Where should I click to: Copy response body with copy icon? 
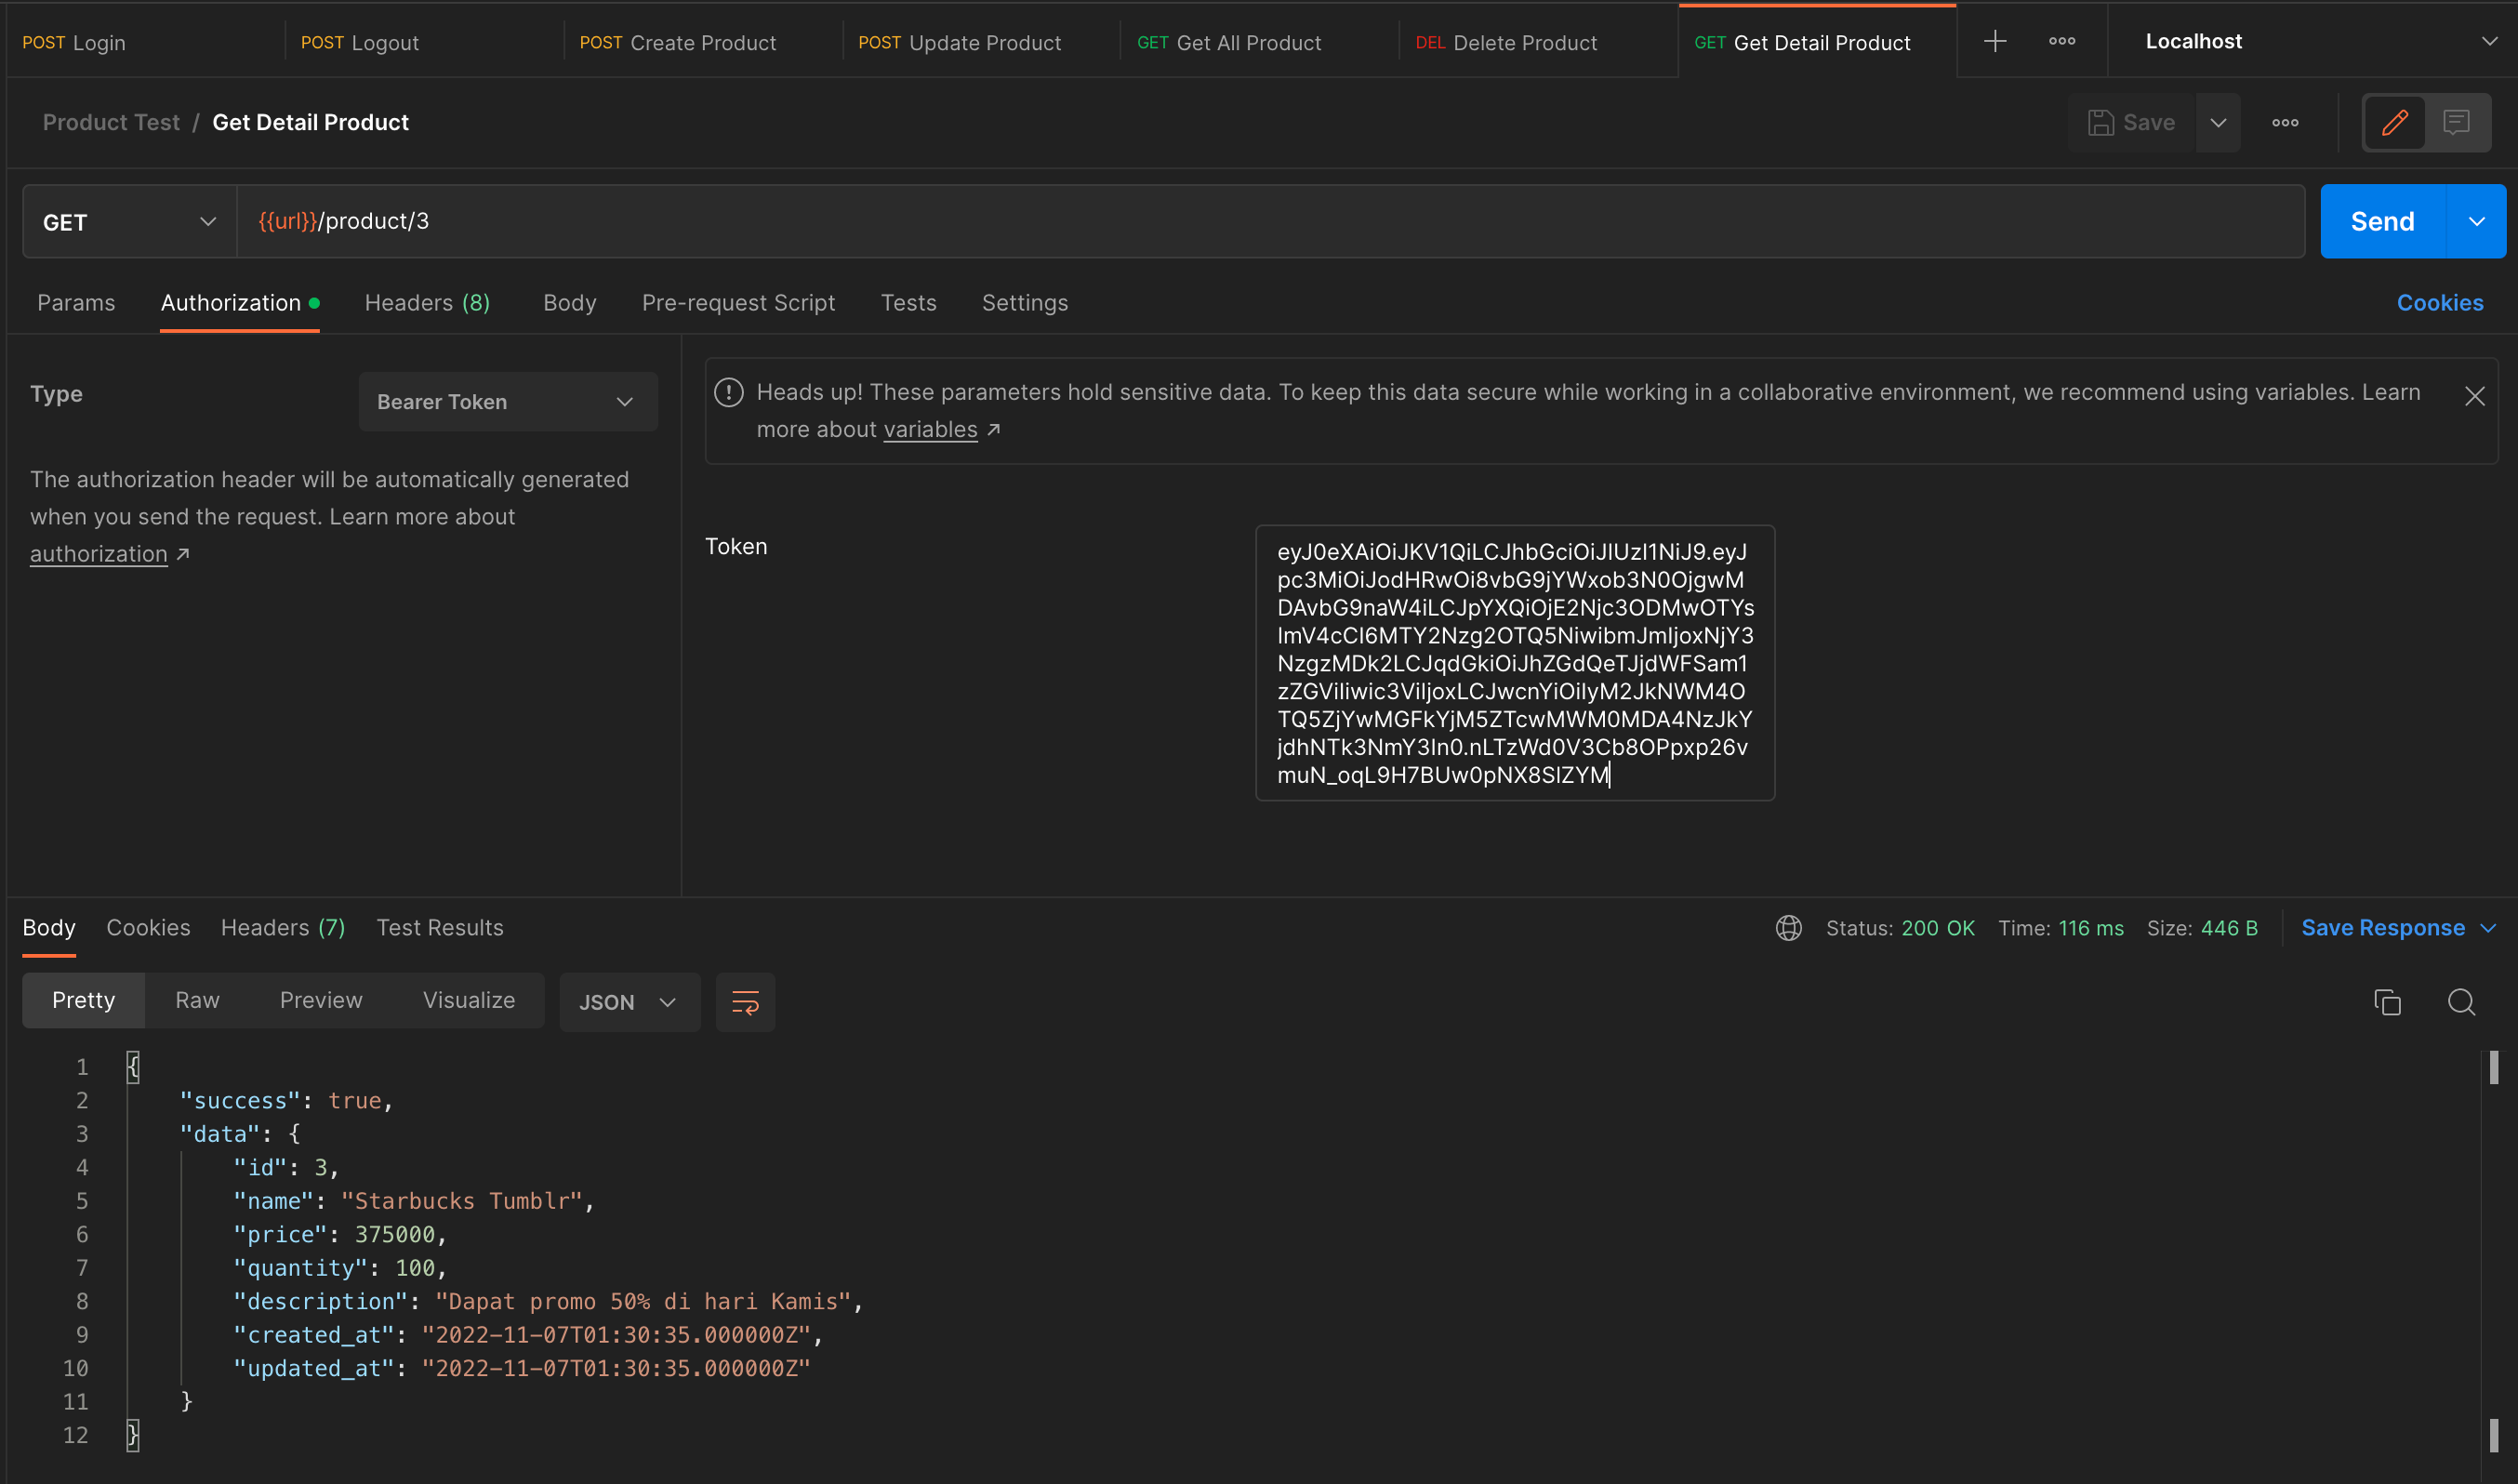[x=2387, y=1002]
